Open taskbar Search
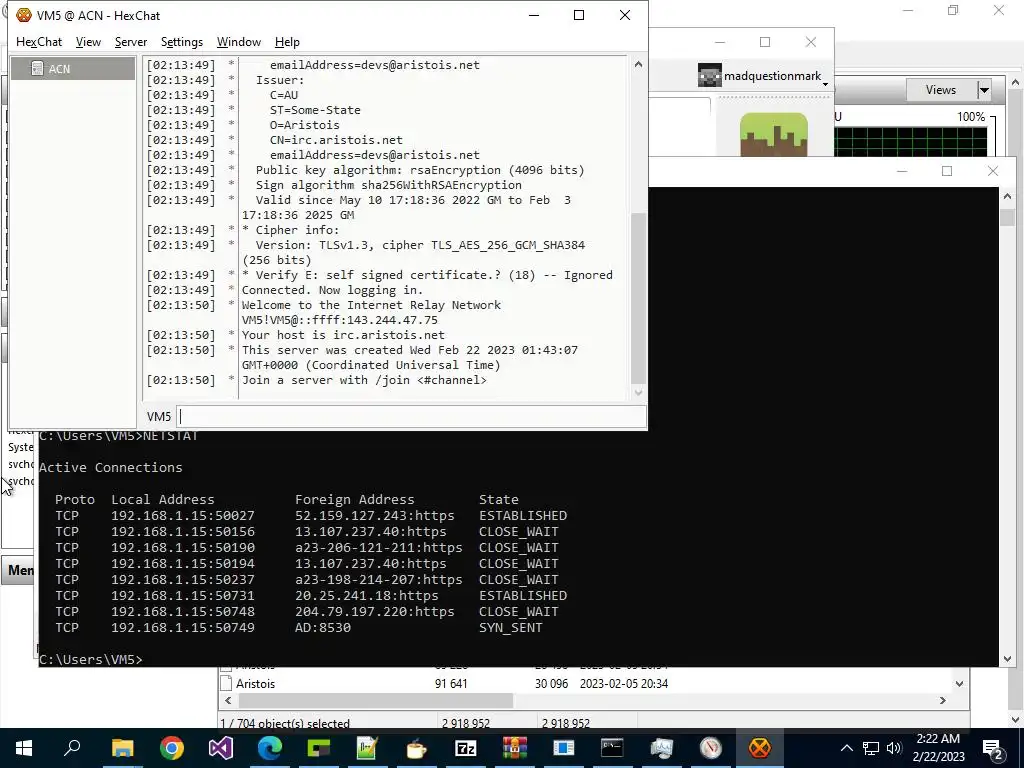This screenshot has width=1024, height=768. [x=72, y=748]
